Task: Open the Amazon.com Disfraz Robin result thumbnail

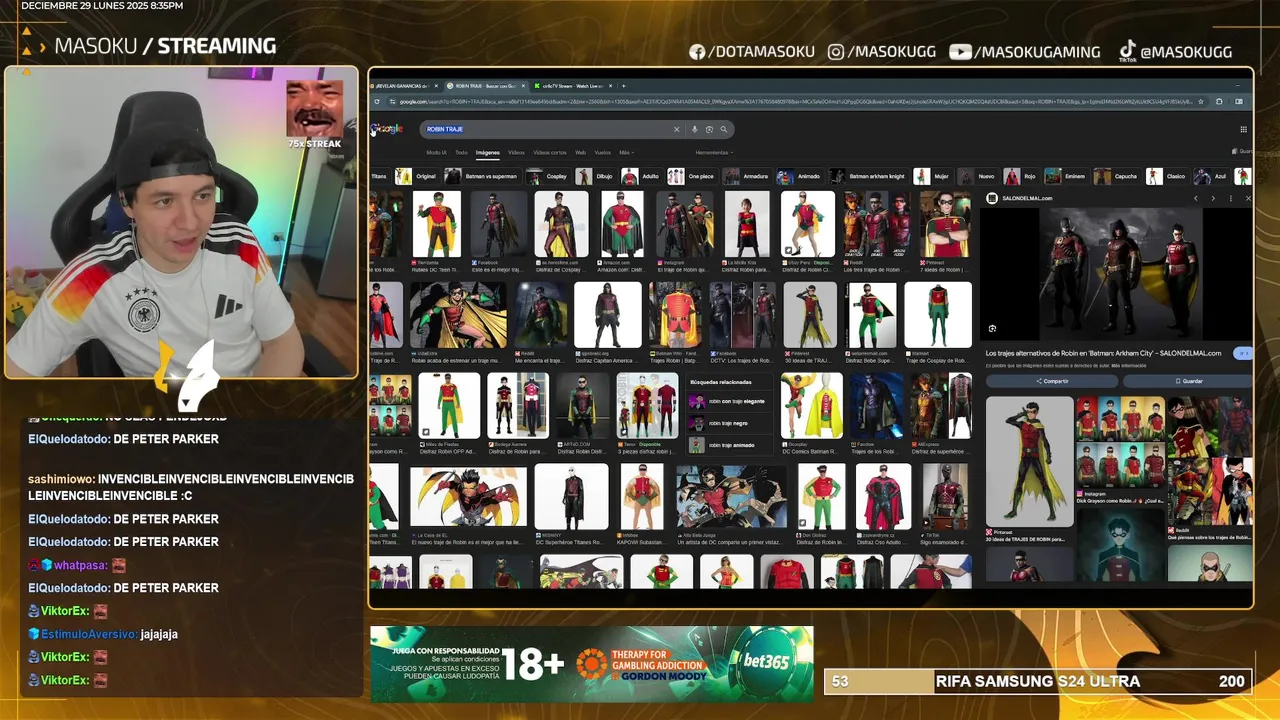Action: [622, 224]
